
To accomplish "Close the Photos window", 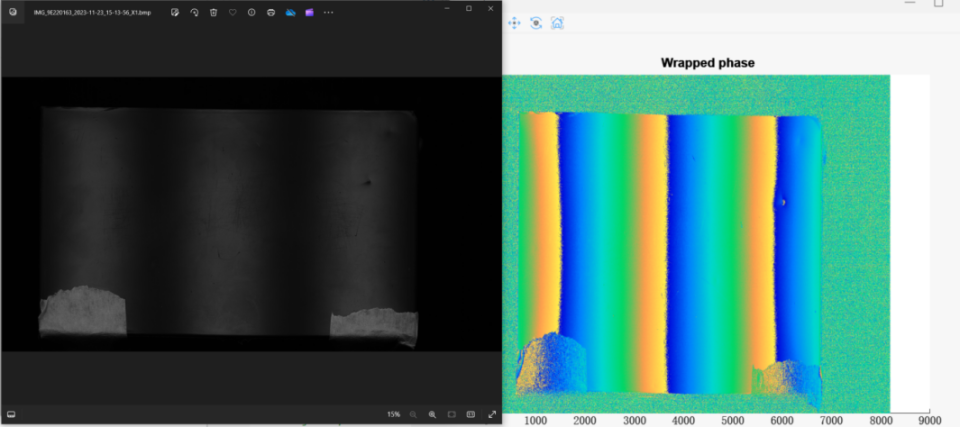I will pyautogui.click(x=491, y=9).
